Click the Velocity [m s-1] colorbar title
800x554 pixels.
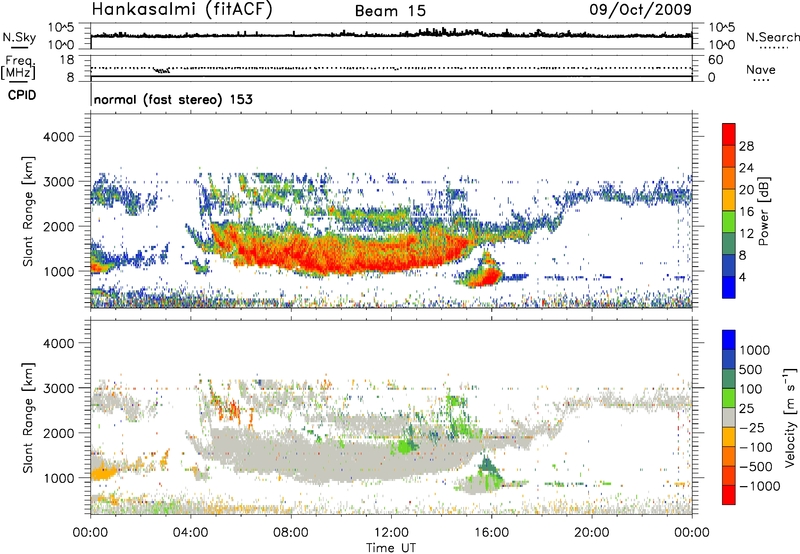point(790,417)
